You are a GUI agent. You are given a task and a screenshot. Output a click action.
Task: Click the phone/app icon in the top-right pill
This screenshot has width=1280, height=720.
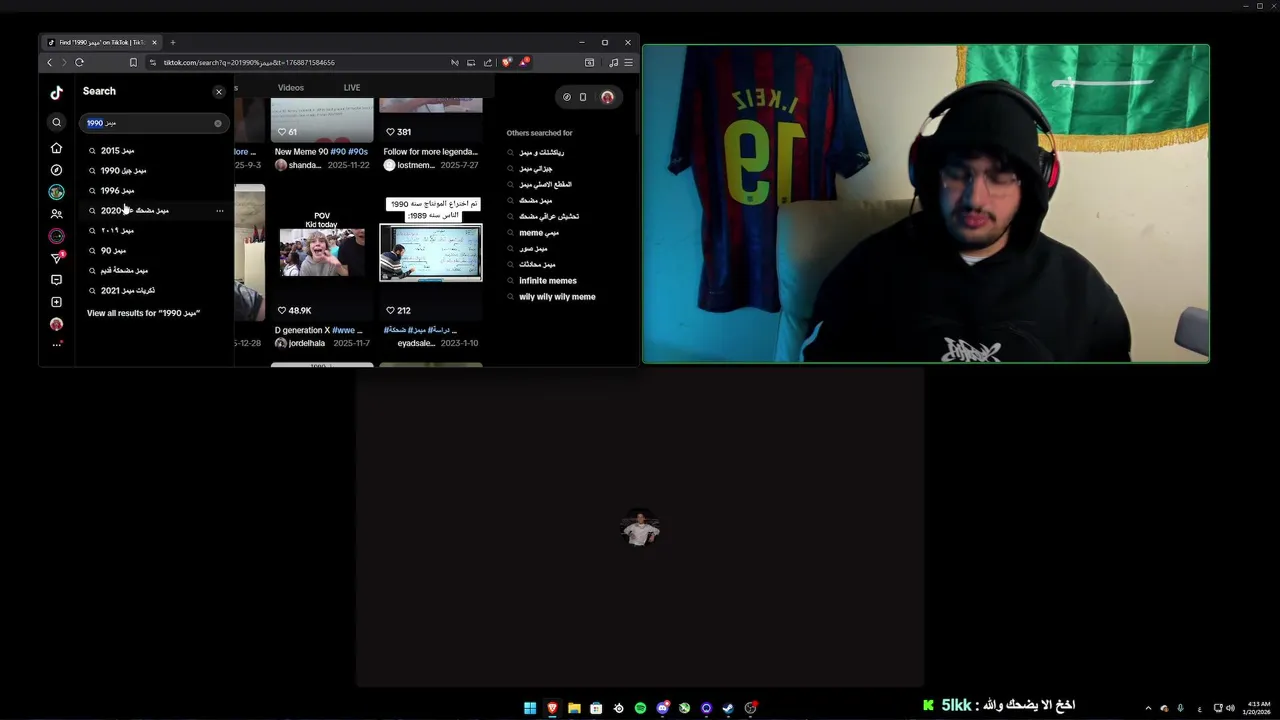pos(583,97)
